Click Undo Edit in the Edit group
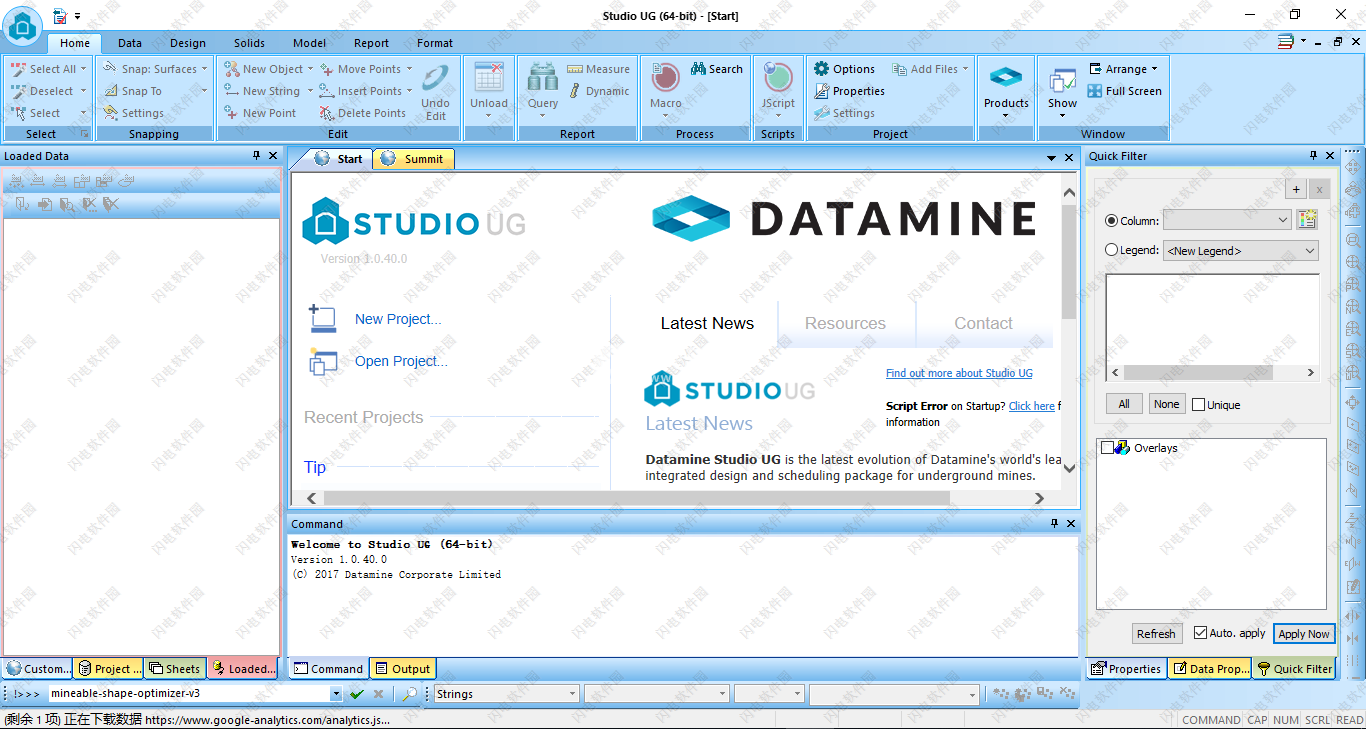1366x729 pixels. (x=436, y=92)
